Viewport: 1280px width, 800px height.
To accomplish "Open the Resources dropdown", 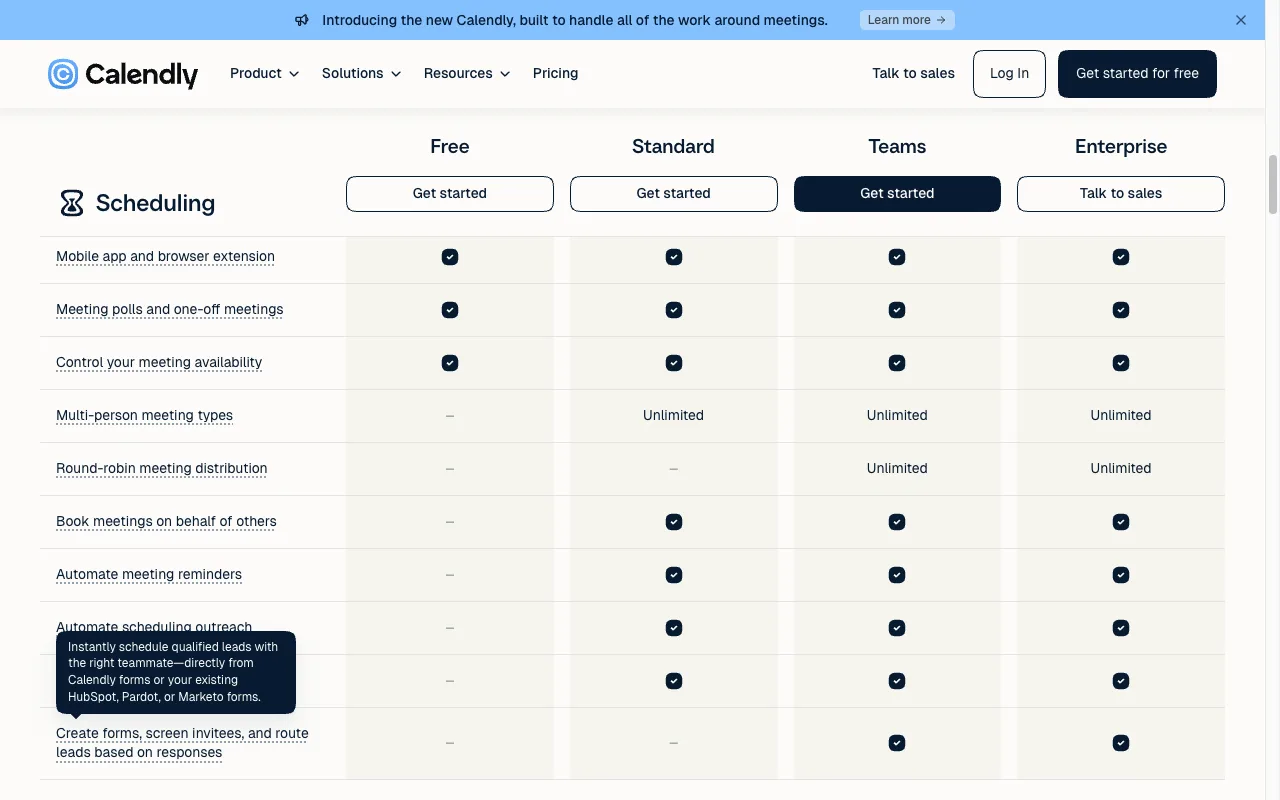I will click(x=467, y=73).
